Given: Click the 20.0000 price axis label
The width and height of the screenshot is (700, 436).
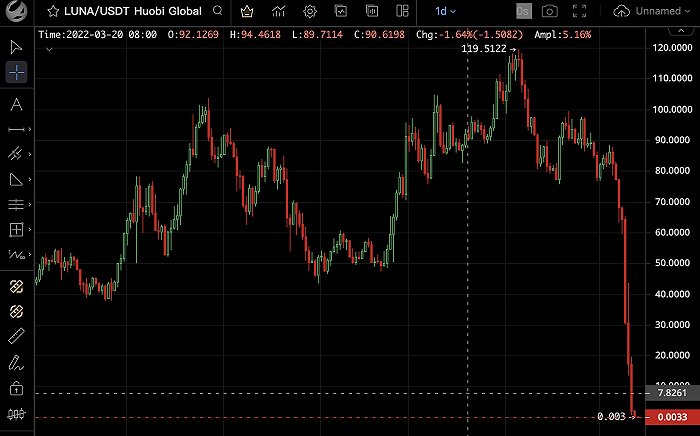Looking at the screenshot, I should pos(674,355).
